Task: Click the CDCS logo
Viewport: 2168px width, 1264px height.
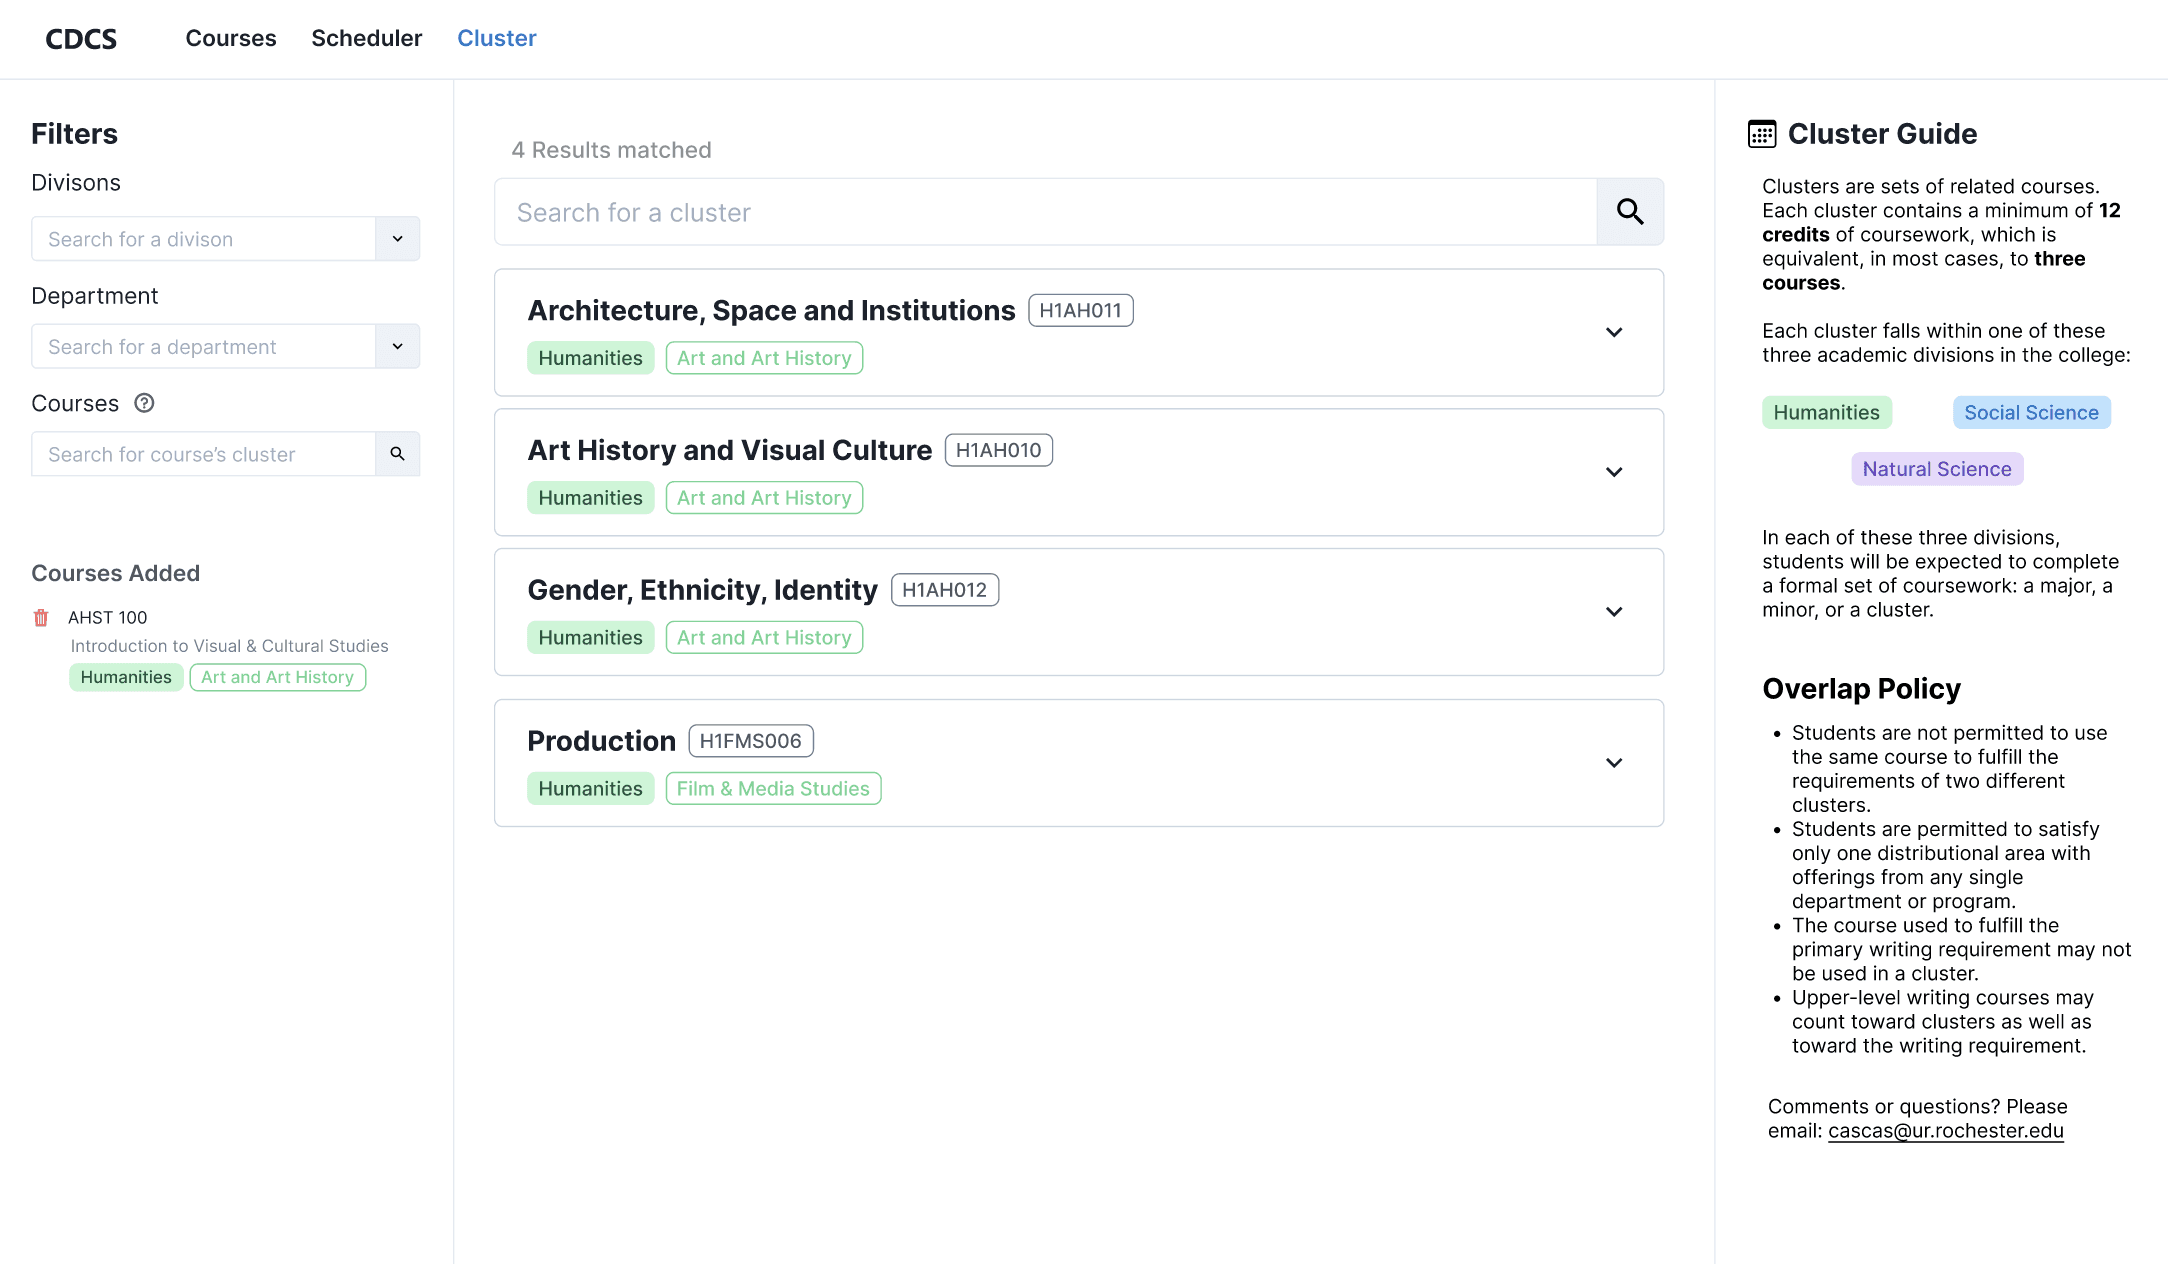Action: click(81, 39)
